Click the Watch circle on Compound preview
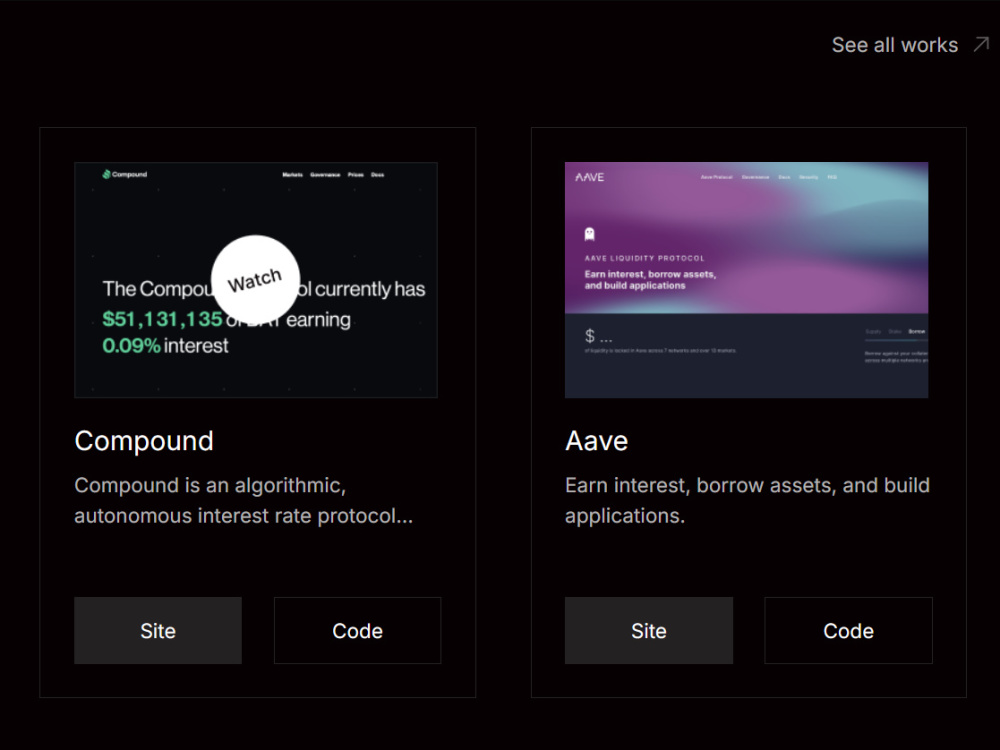Image resolution: width=1000 pixels, height=750 pixels. coord(255,279)
